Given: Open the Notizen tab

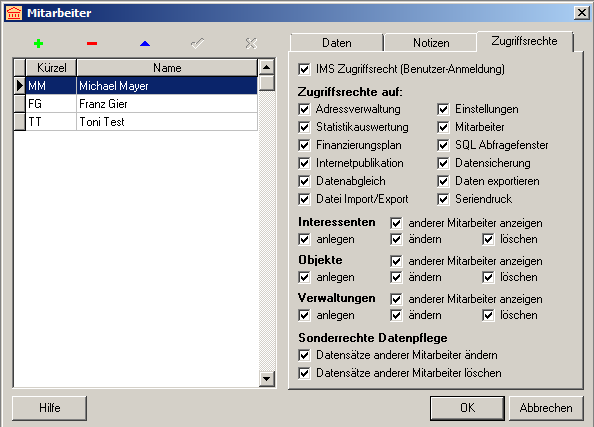Looking at the screenshot, I should (431, 43).
